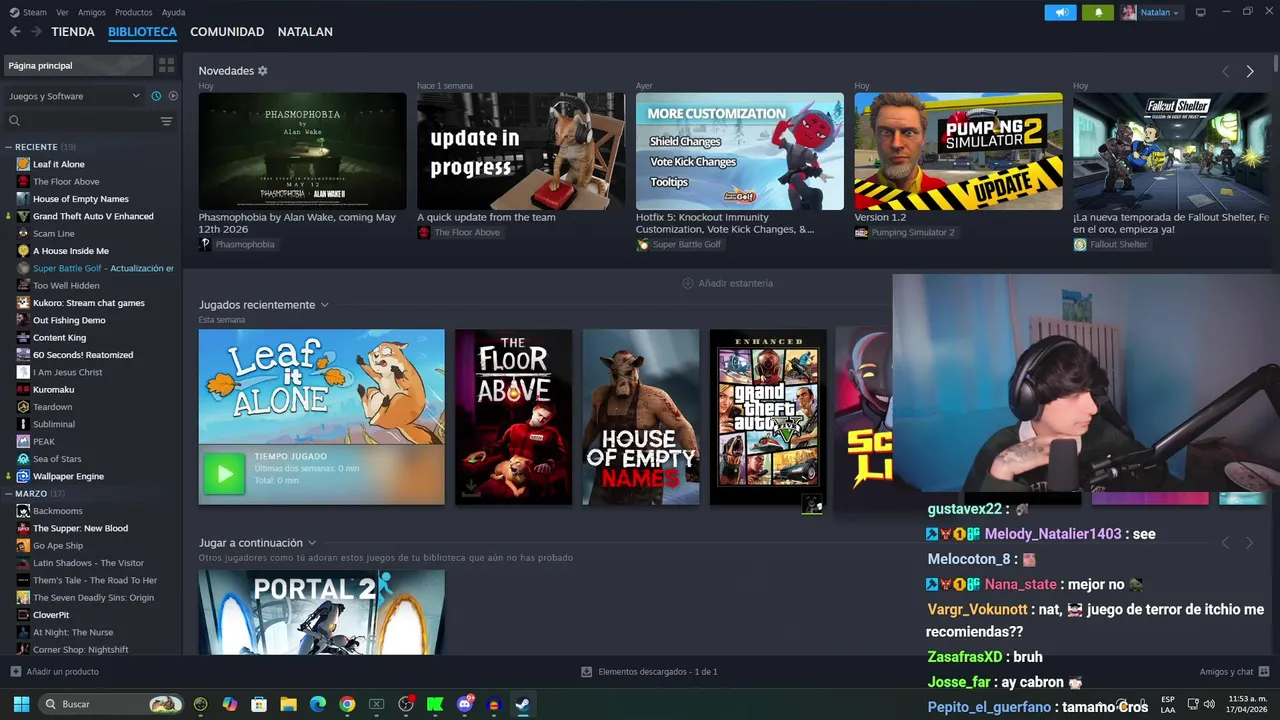Click Añadir estantería
1280x720 pixels.
click(x=727, y=283)
